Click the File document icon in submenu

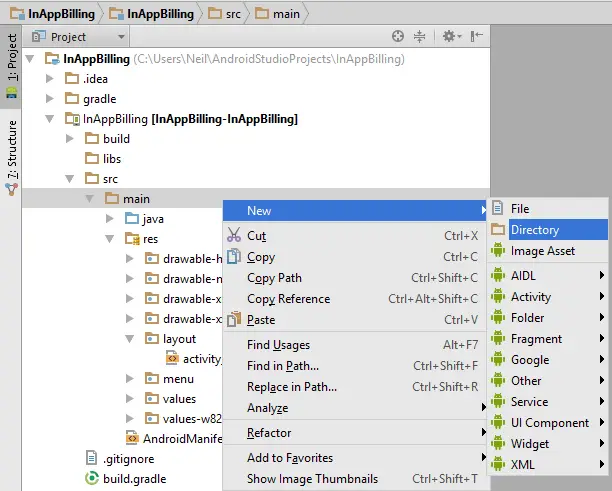point(497,208)
